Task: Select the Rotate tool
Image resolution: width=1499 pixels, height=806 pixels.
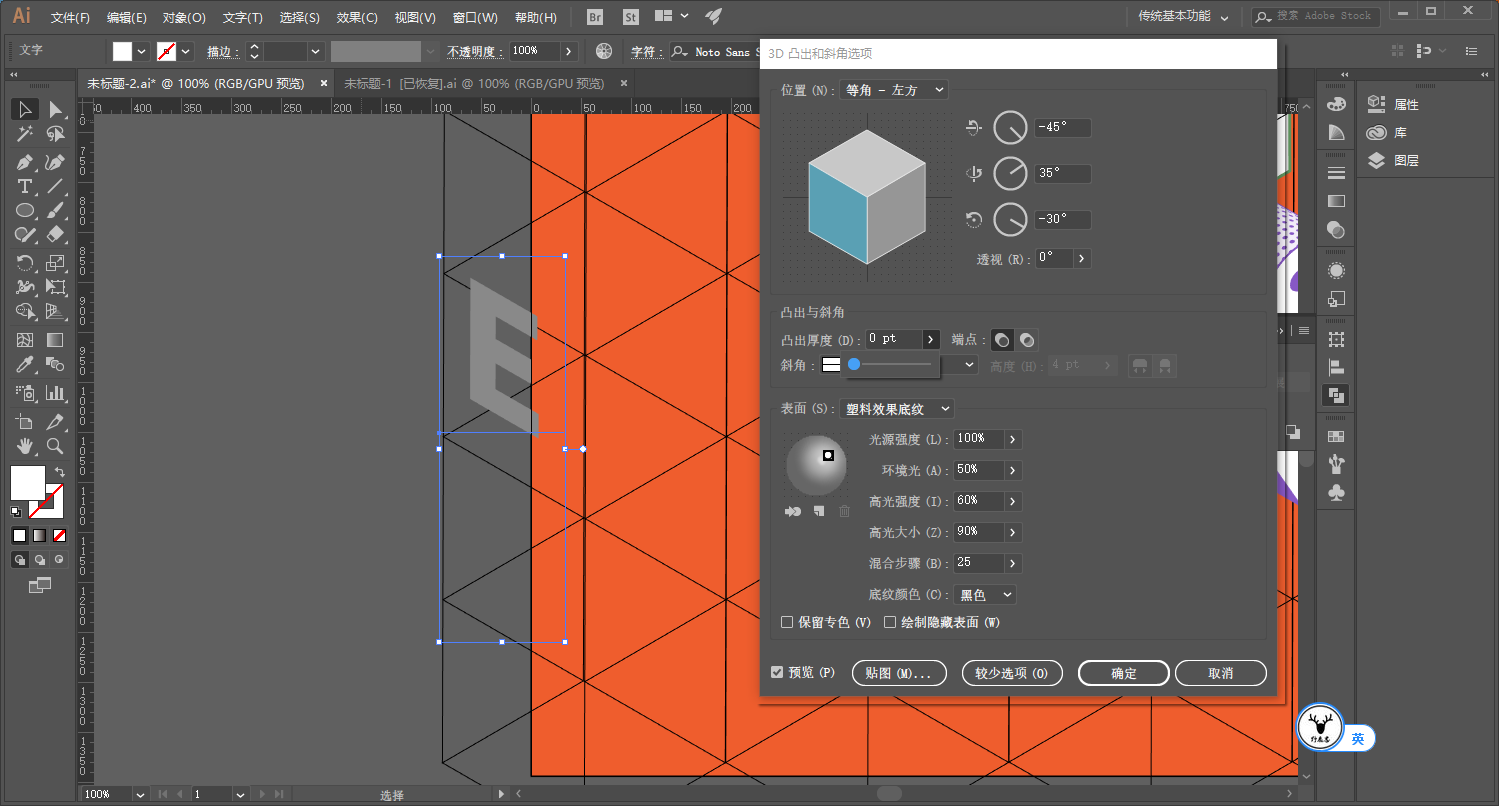Action: [25, 263]
